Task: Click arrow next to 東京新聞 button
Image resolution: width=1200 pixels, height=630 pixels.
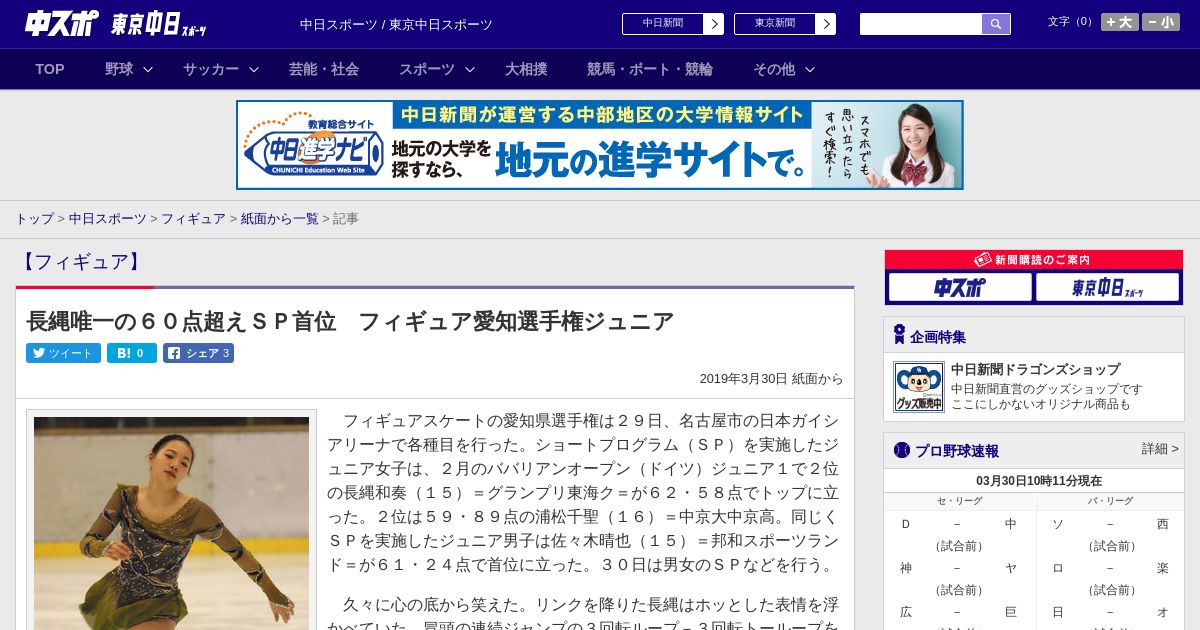Action: point(825,24)
